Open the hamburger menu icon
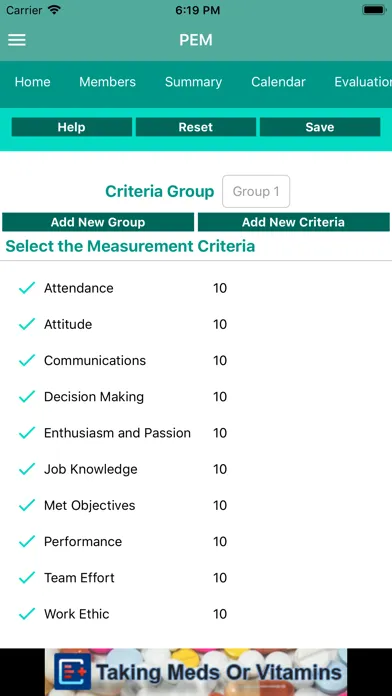Screen dimensions: 392x696 tap(17, 40)
